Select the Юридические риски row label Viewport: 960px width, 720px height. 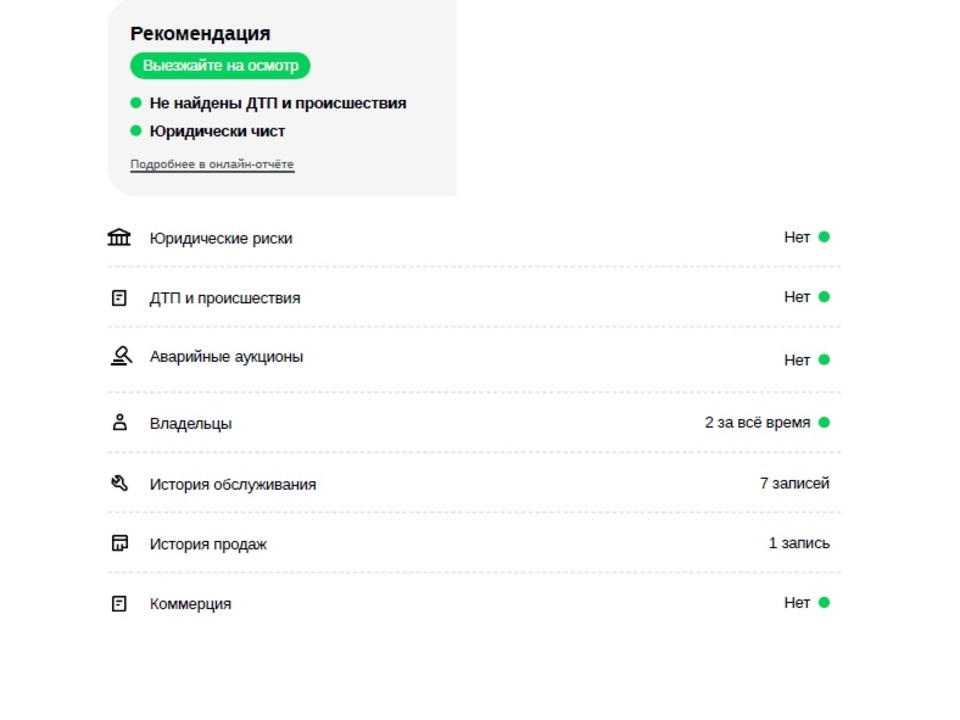pyautogui.click(x=221, y=238)
